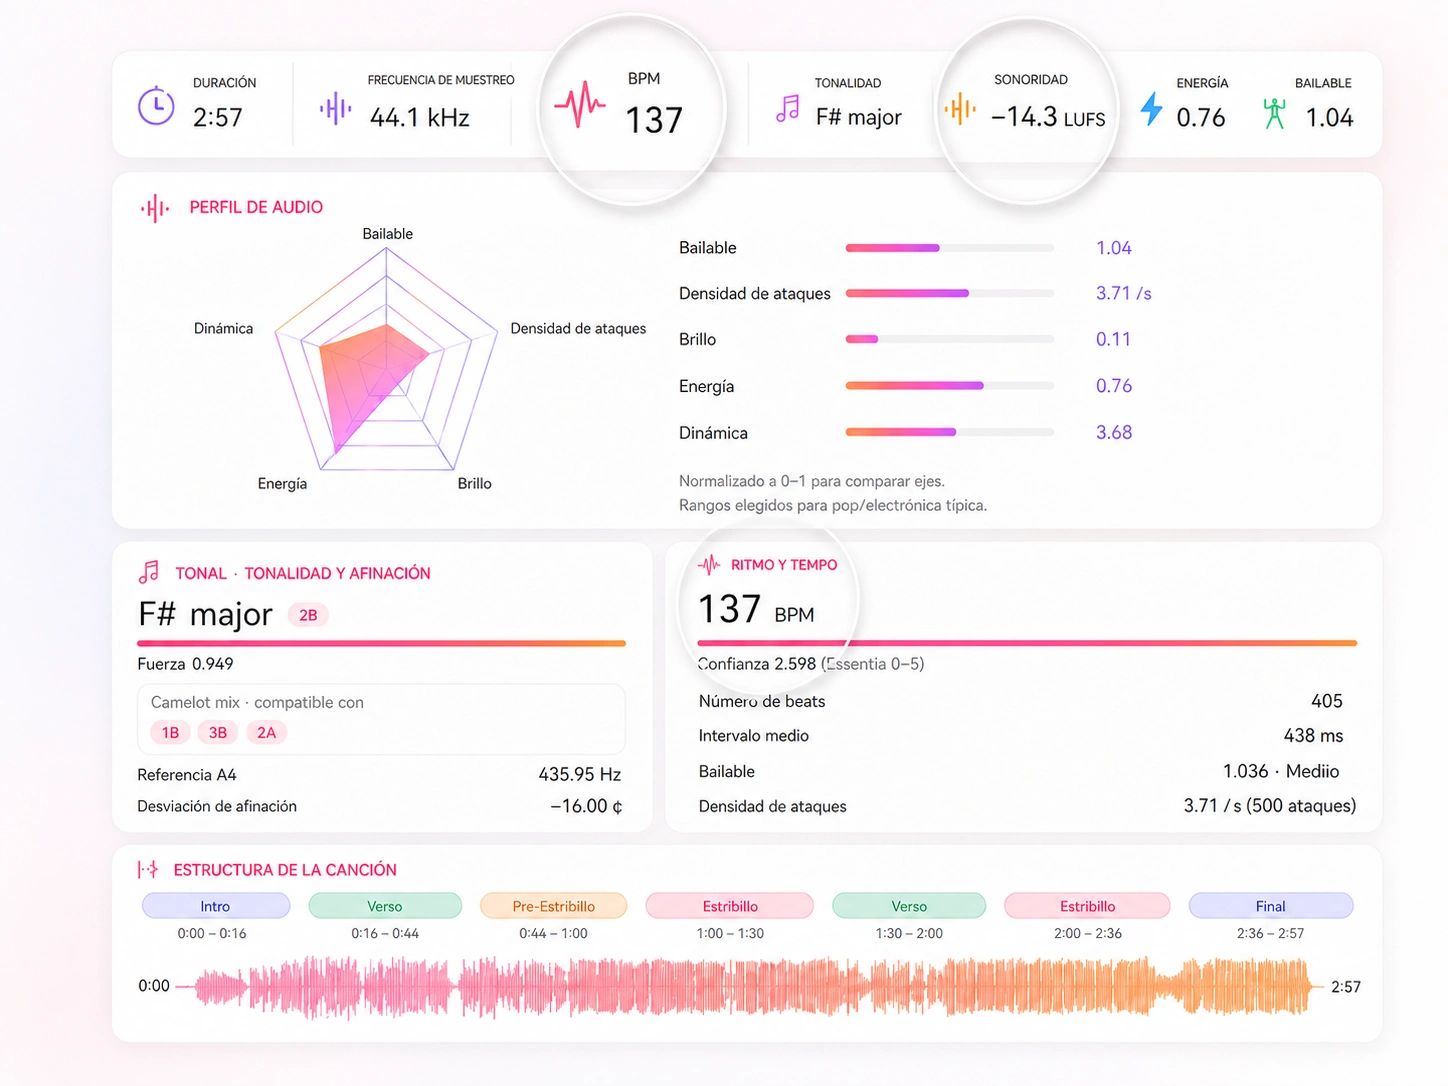Click the Densidad de ataques progress bar
The width and height of the screenshot is (1448, 1086).
point(950,293)
